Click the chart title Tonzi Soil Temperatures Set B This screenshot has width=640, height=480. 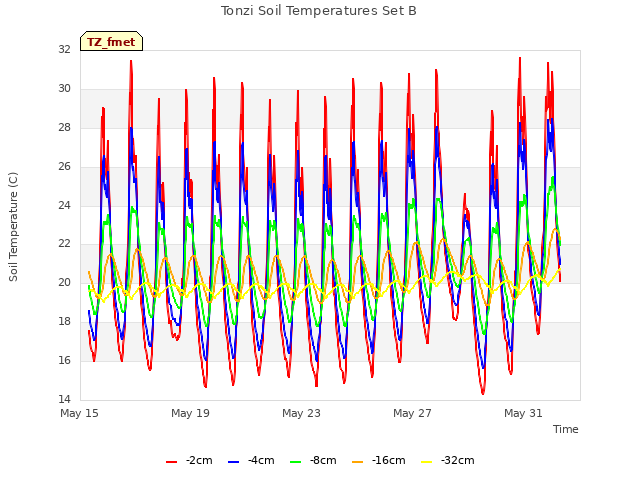click(319, 11)
